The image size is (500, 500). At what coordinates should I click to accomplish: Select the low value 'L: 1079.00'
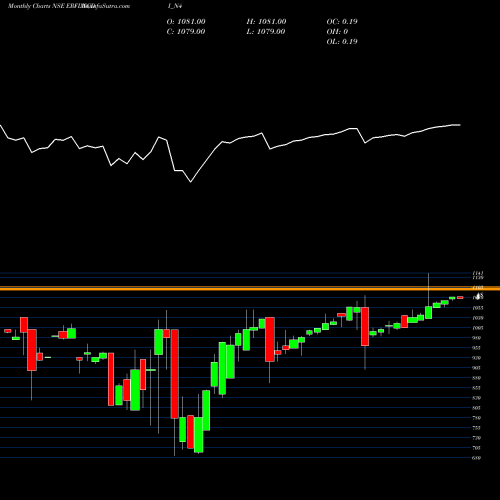(x=266, y=31)
